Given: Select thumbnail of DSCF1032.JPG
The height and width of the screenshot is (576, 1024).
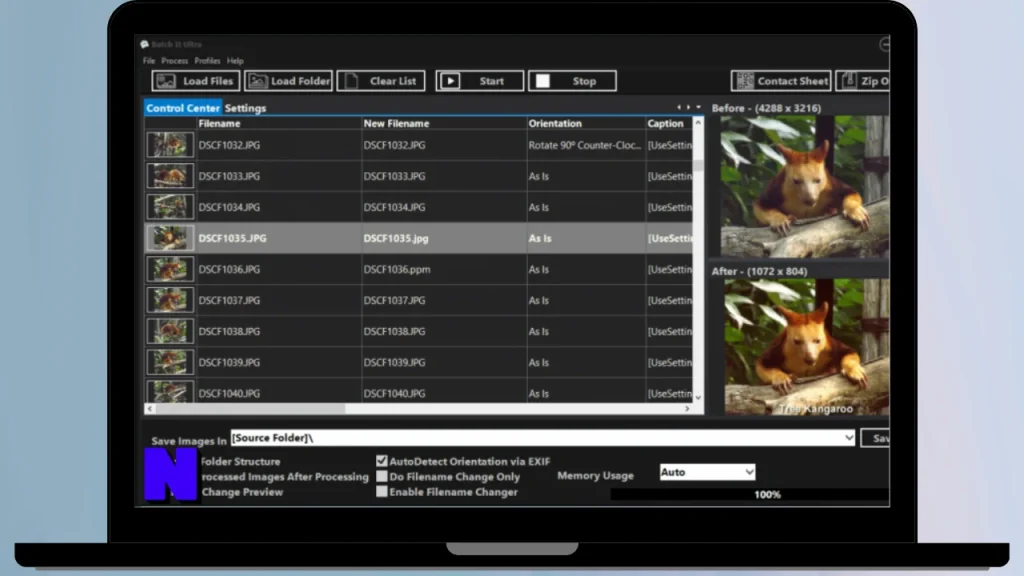Looking at the screenshot, I should pyautogui.click(x=170, y=145).
